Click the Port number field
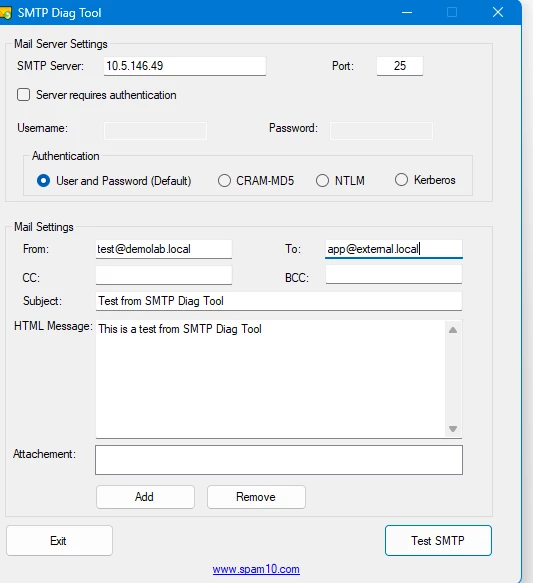This screenshot has height=583, width=533. 400,66
